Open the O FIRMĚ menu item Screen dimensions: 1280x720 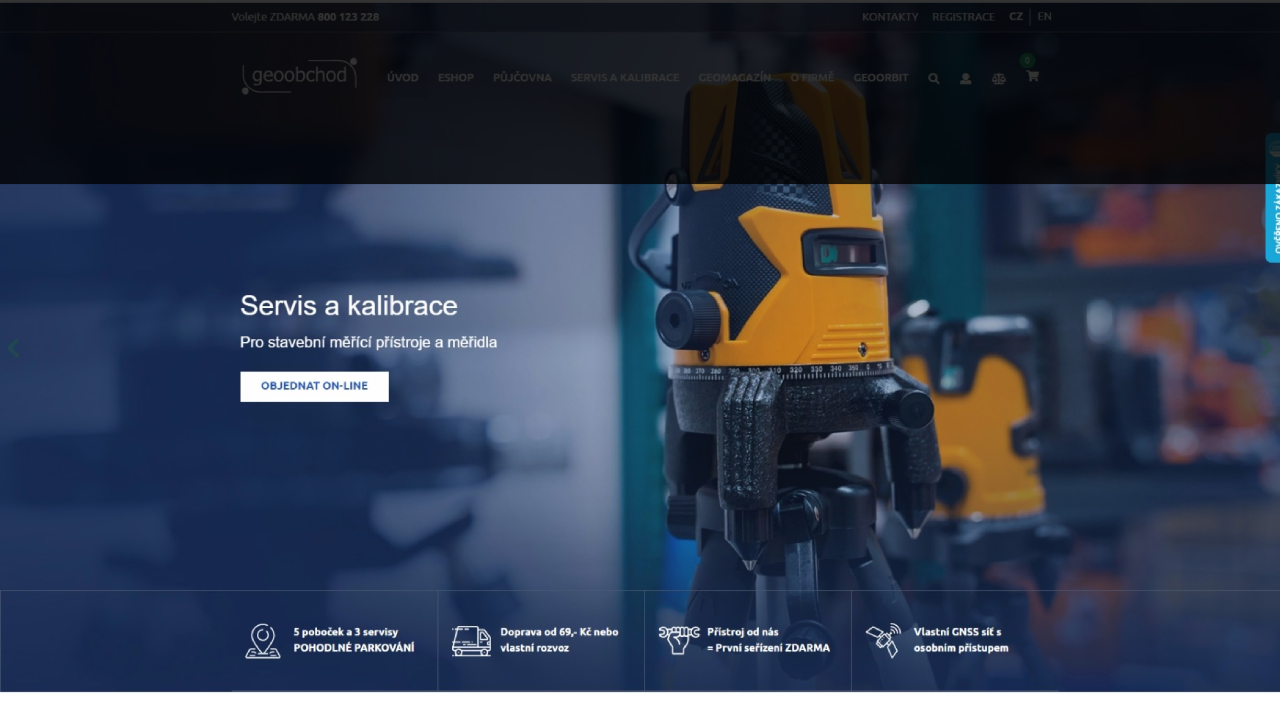click(x=812, y=78)
